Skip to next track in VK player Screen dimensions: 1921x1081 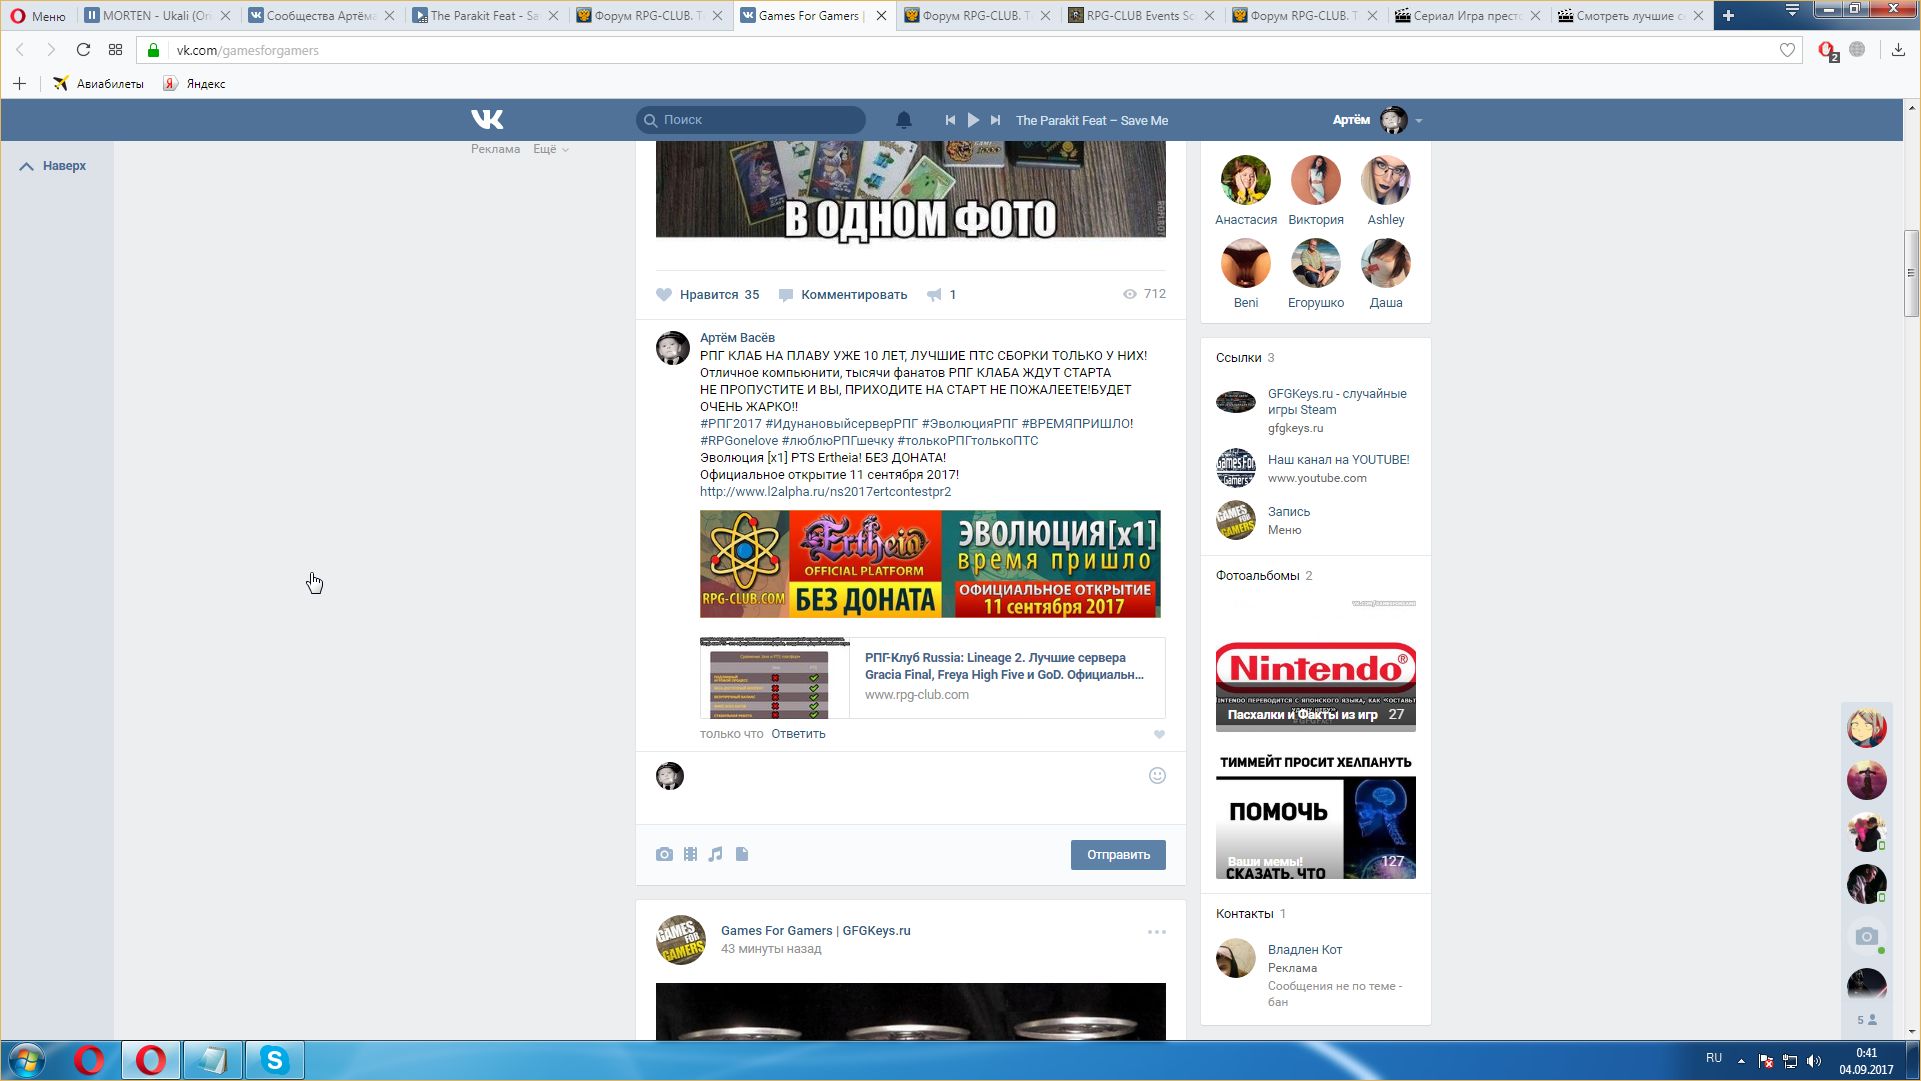pyautogui.click(x=995, y=120)
